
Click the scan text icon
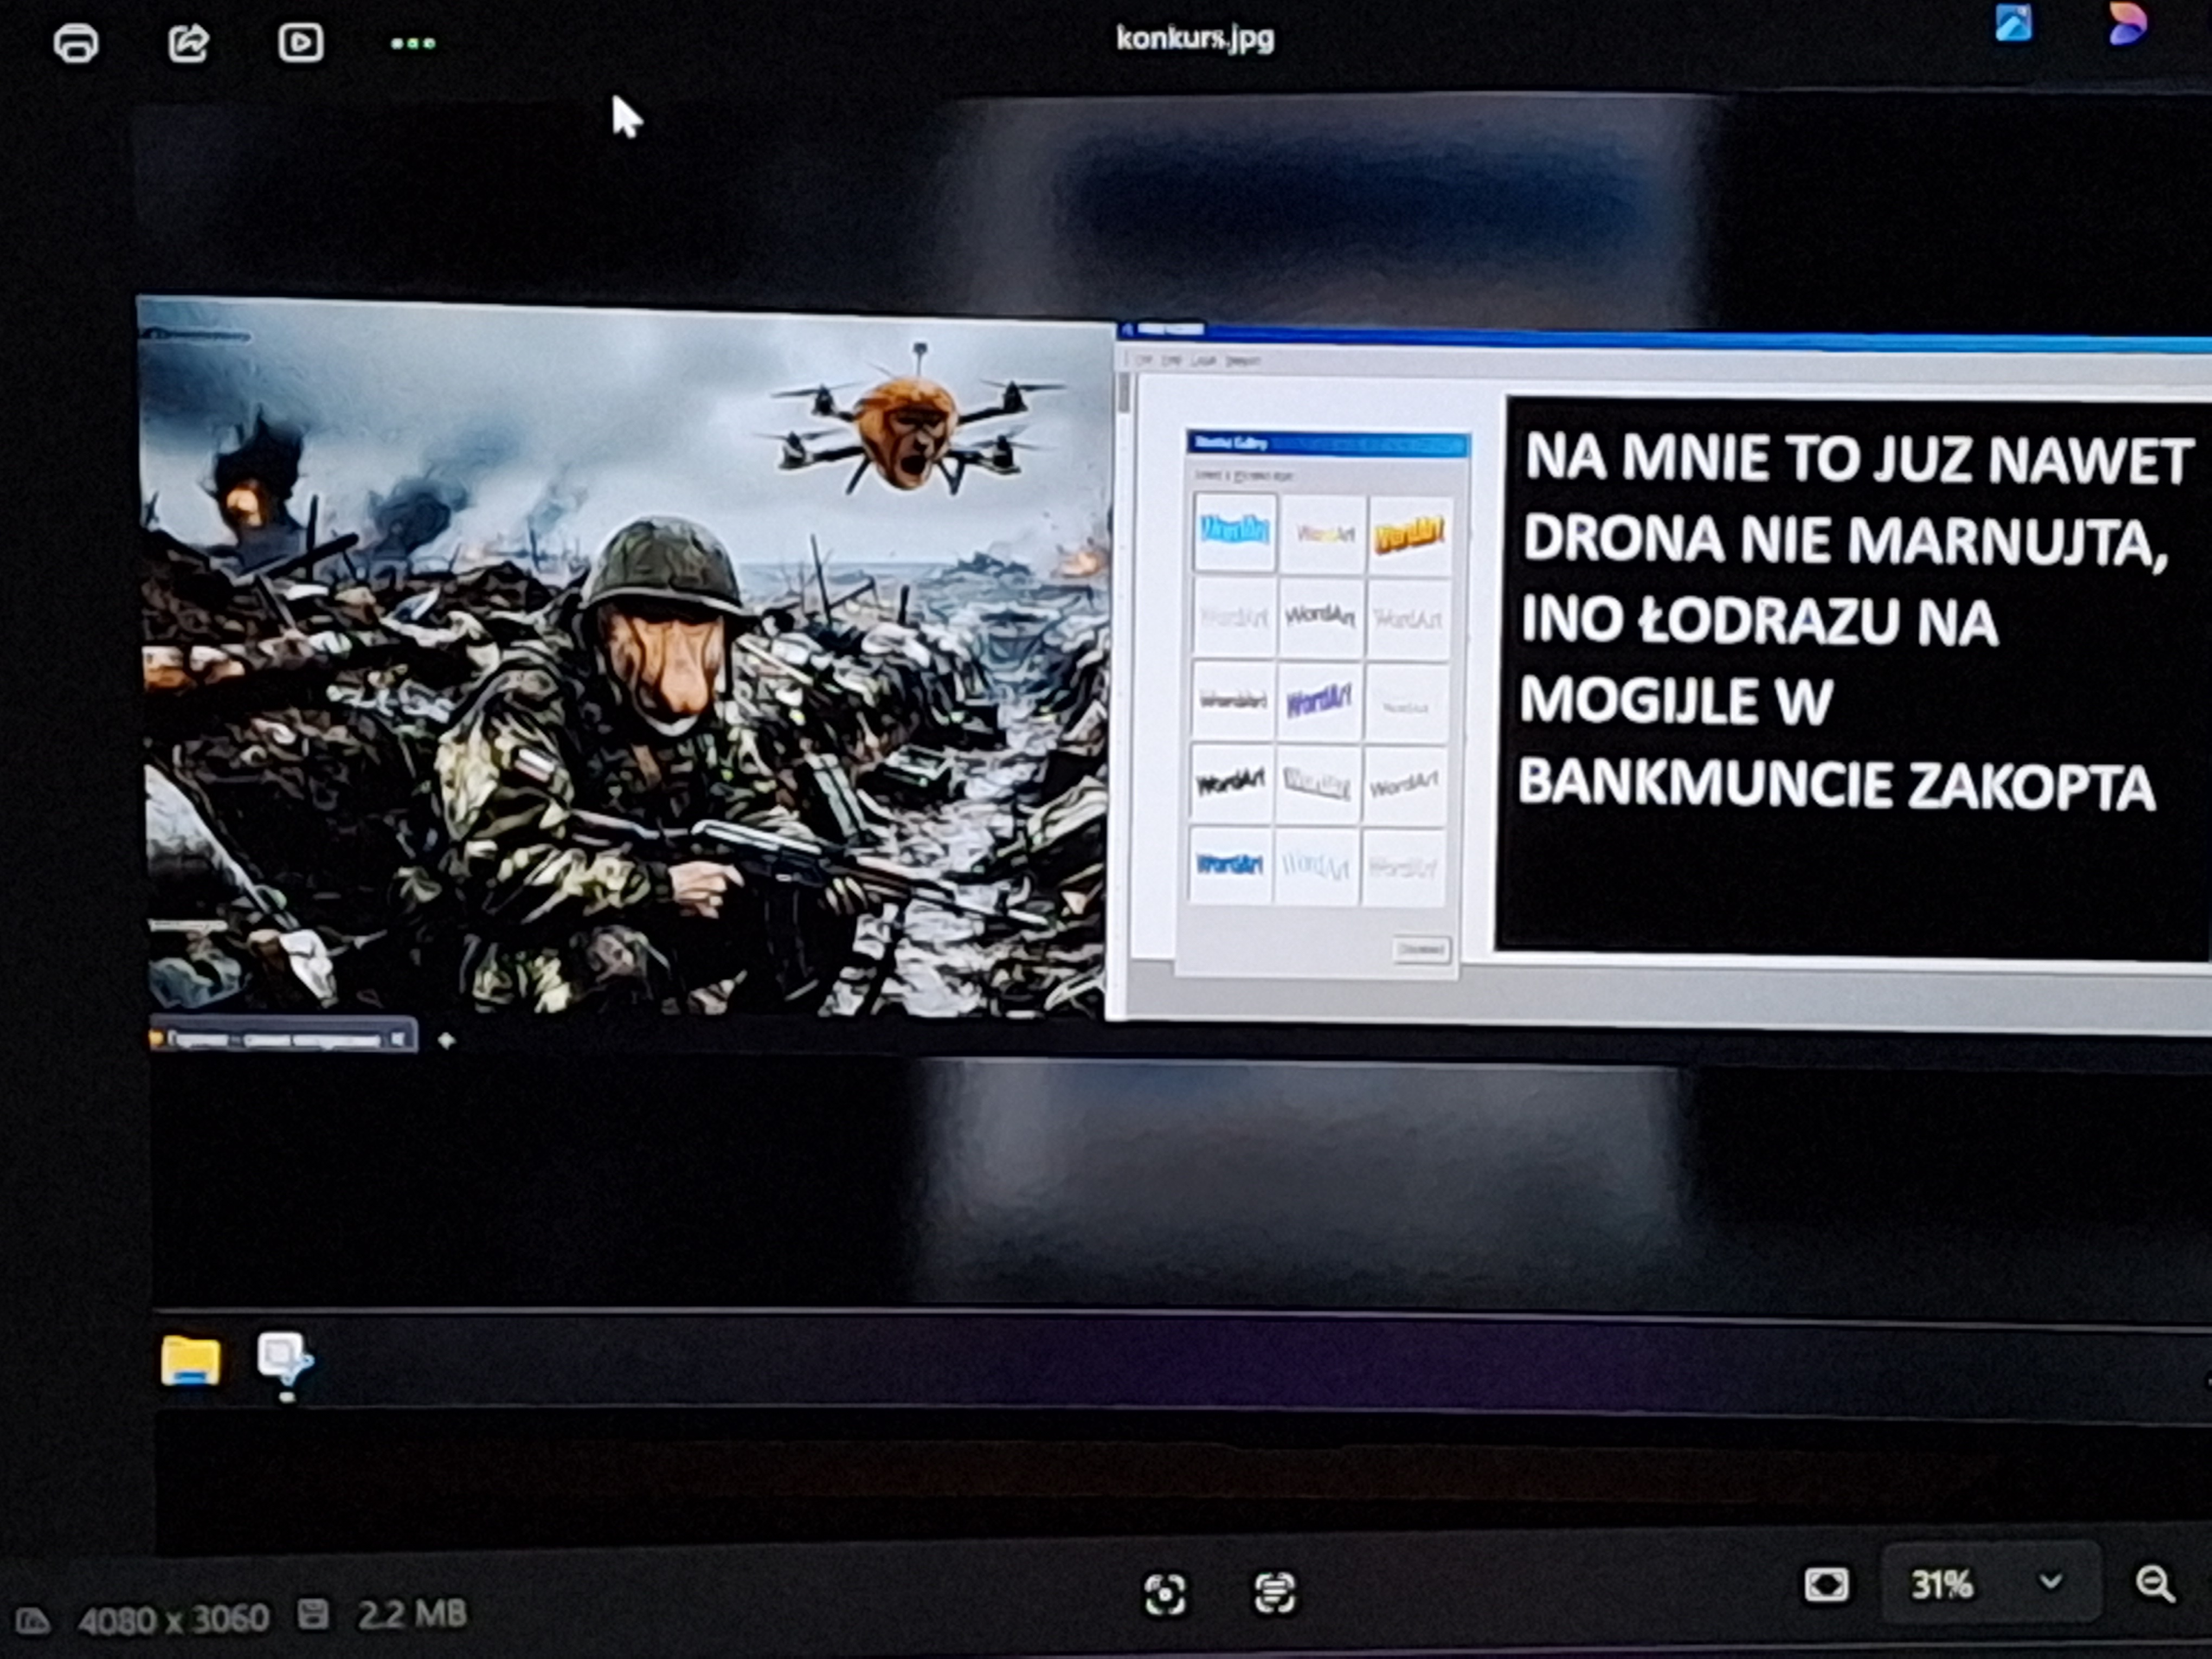[1274, 1593]
